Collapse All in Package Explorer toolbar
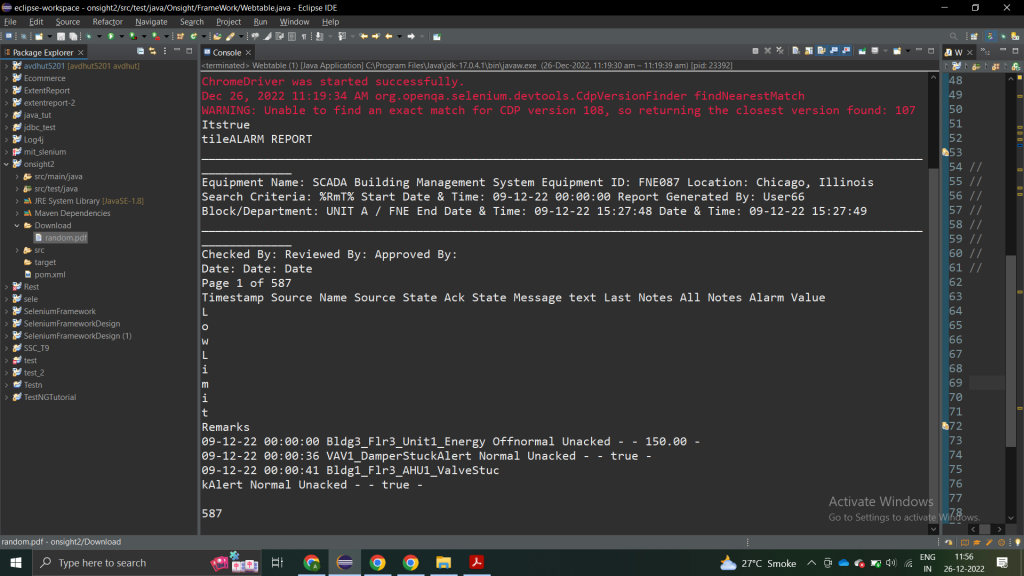The image size is (1024, 576). click(140, 51)
